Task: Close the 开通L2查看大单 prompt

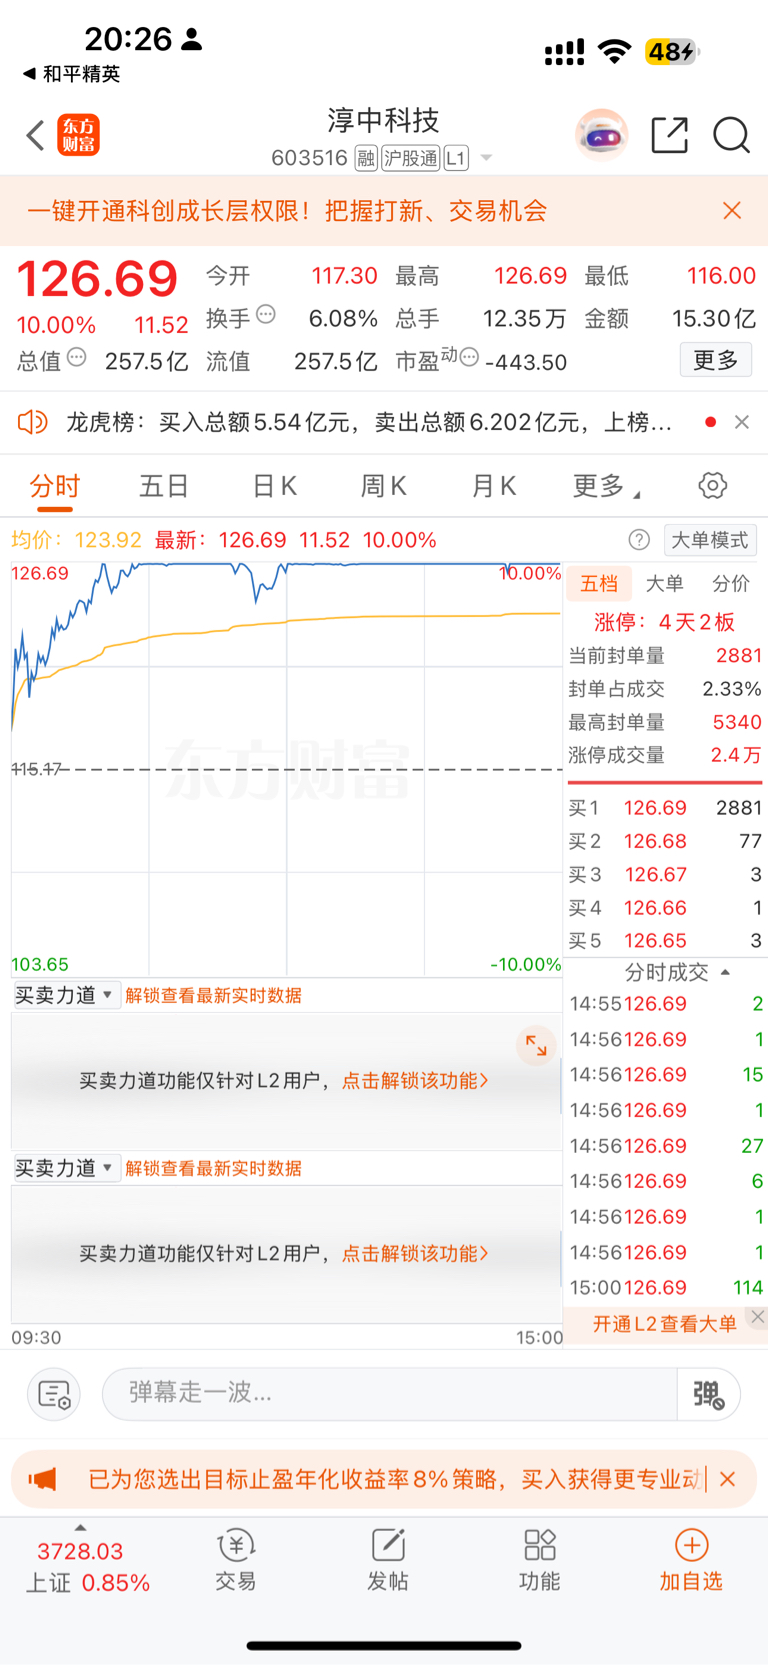Action: coord(758,1316)
